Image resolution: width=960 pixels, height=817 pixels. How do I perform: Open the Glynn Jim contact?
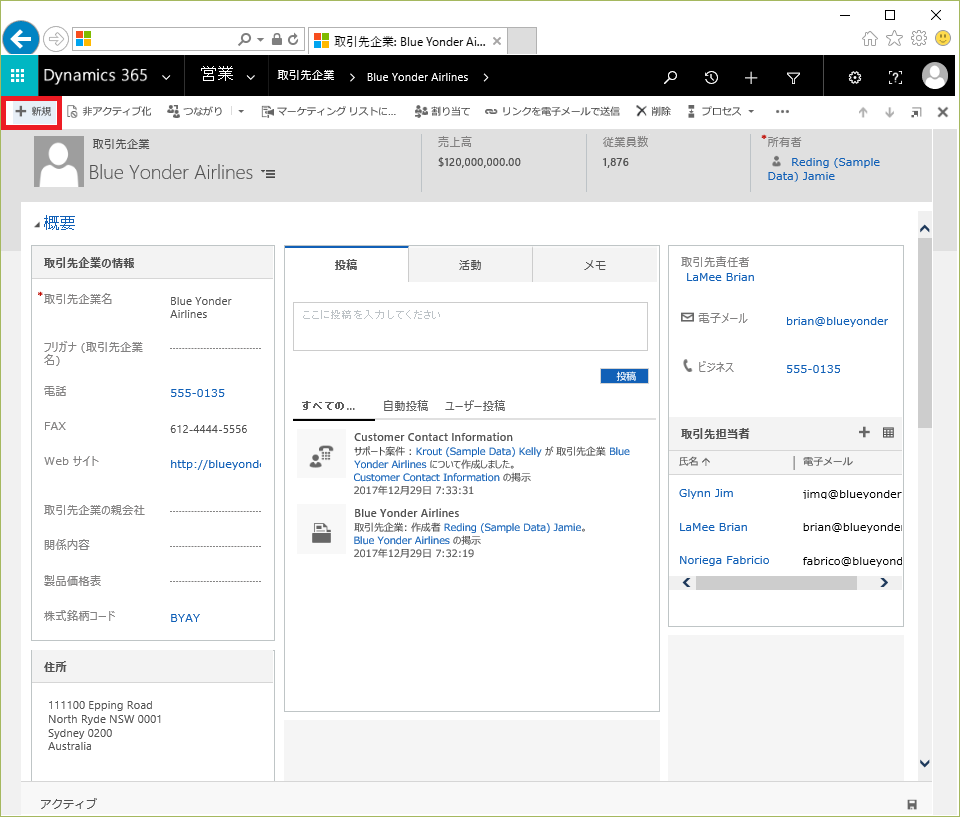pos(706,494)
